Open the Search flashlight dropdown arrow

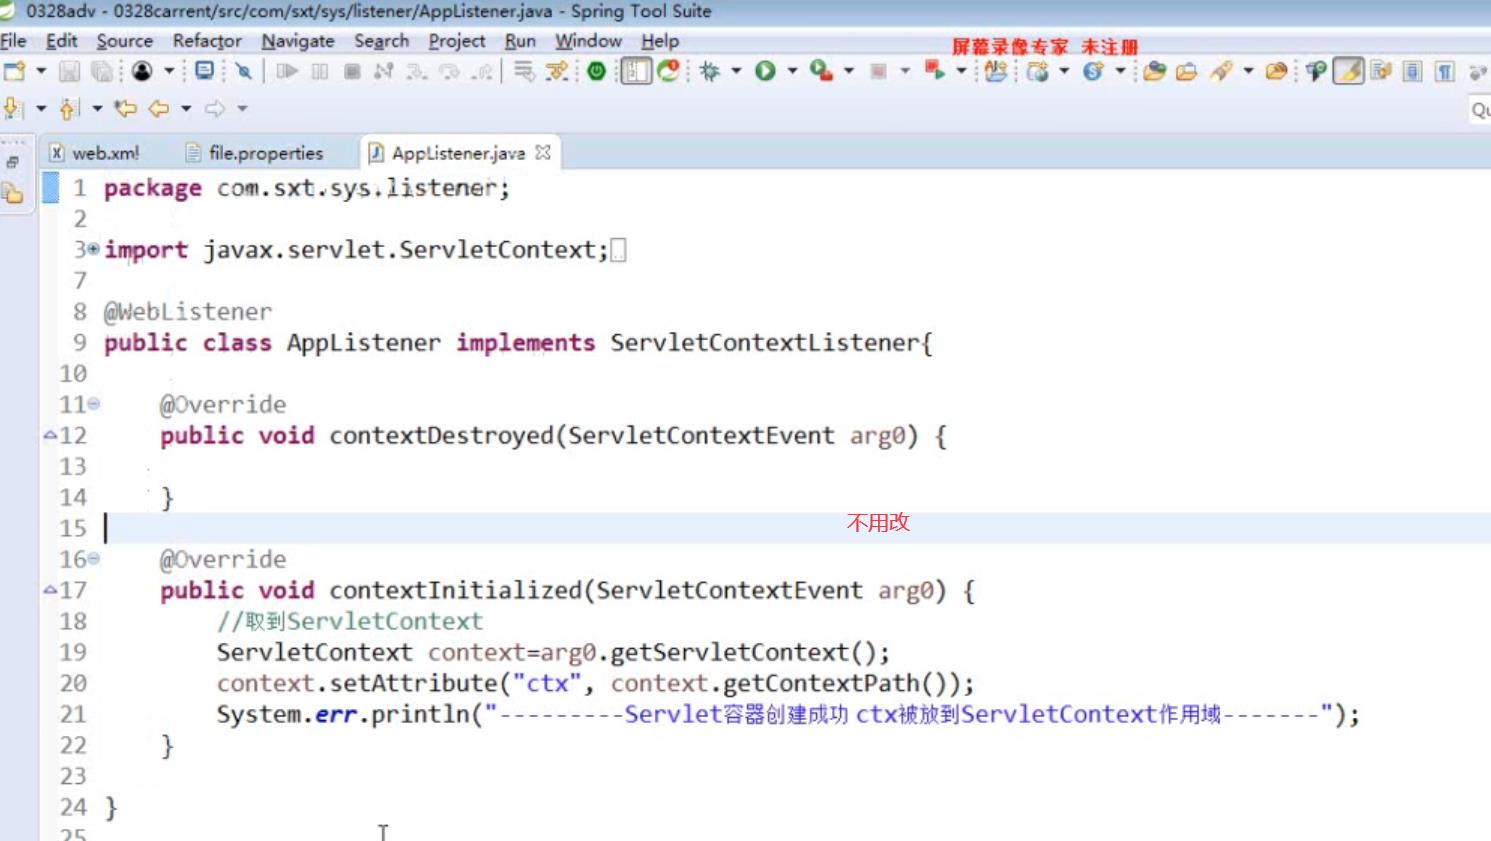[1248, 71]
